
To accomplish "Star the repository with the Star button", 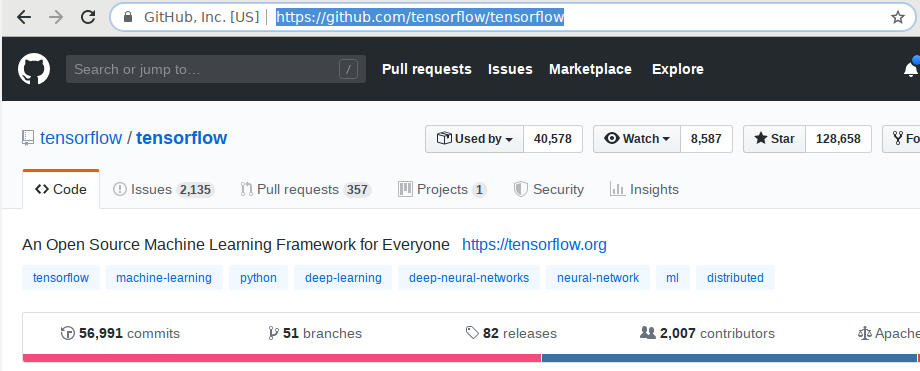I will click(x=774, y=139).
